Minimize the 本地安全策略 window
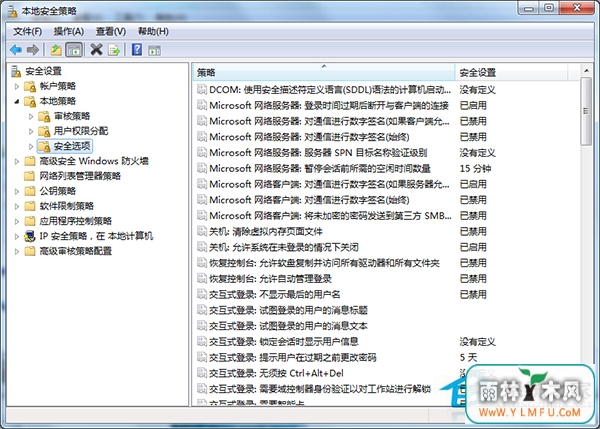Viewport: 600px width, 429px height. [x=529, y=8]
